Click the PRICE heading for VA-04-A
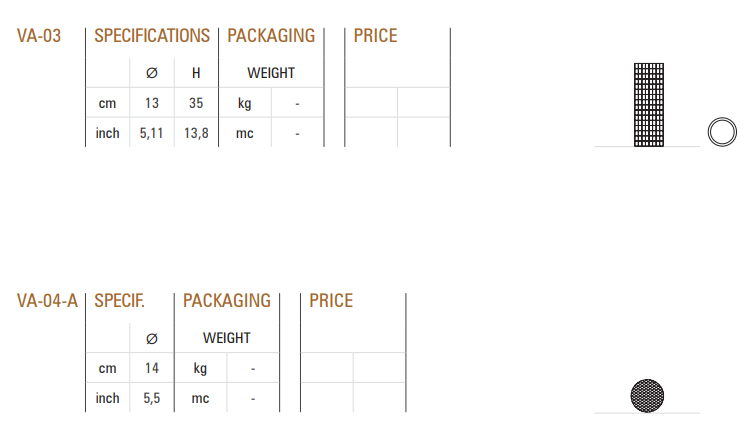Screen dimensions: 755x442 point(331,301)
